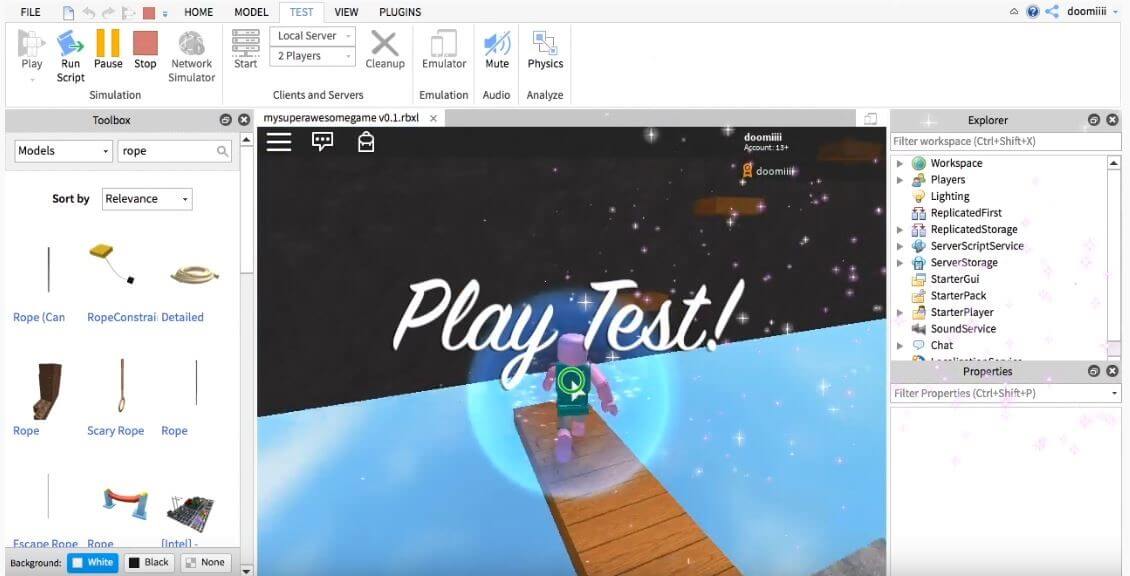Expand the Workspace tree item

[900, 162]
